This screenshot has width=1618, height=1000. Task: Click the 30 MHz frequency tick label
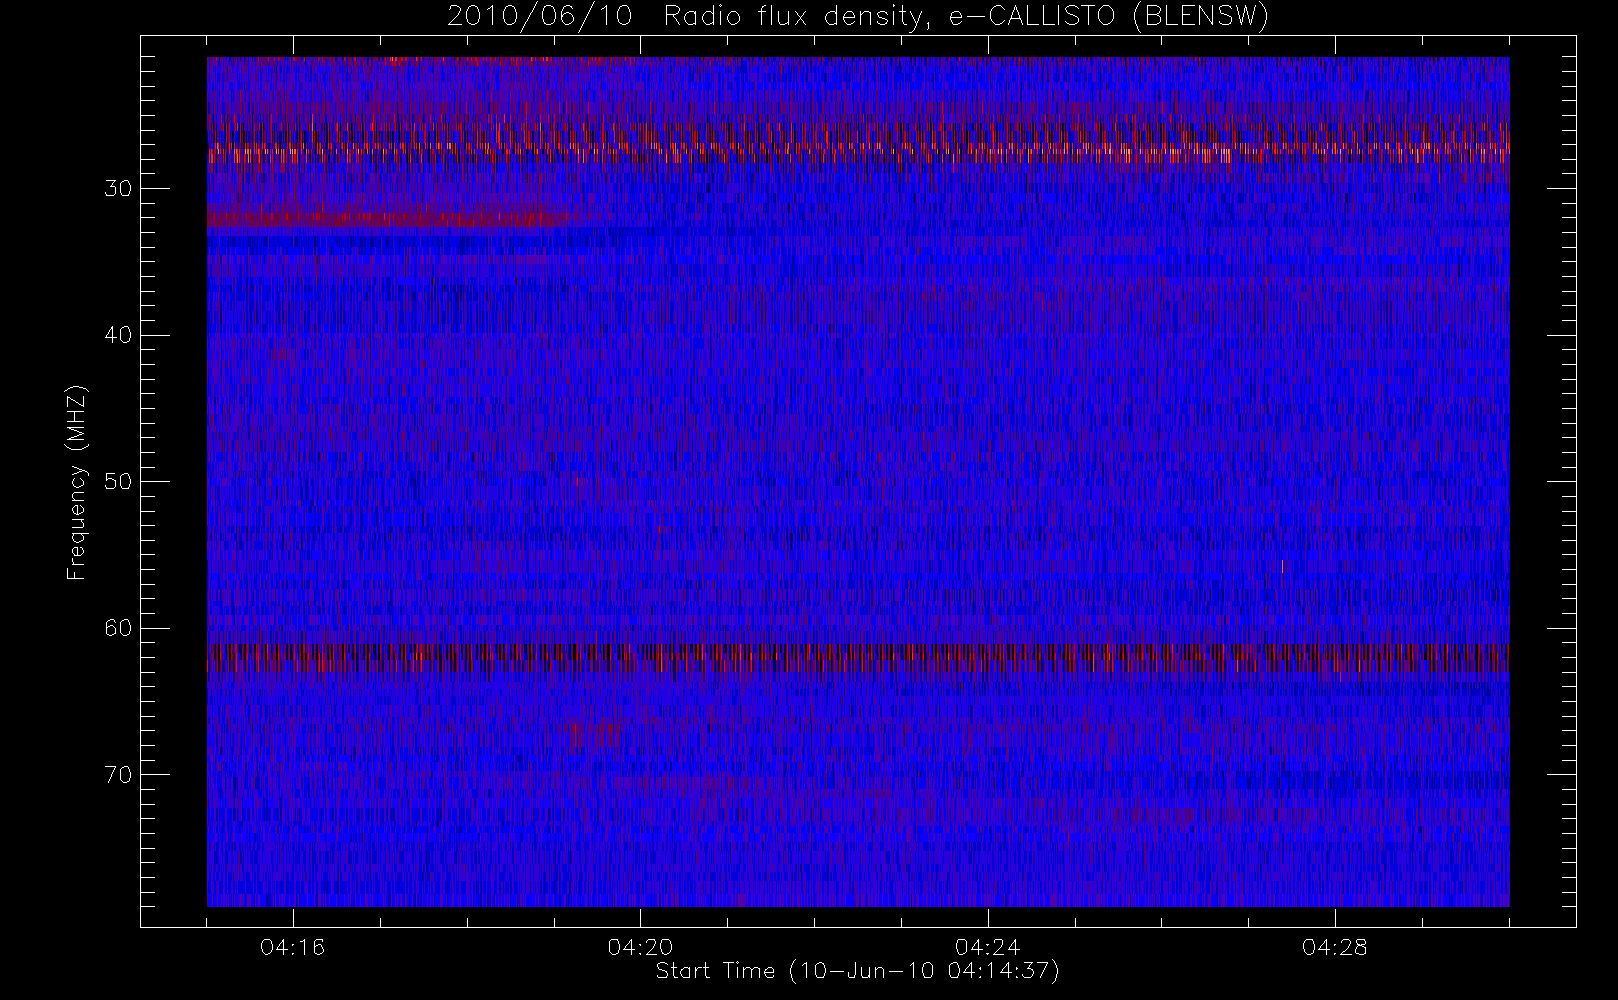pyautogui.click(x=118, y=188)
